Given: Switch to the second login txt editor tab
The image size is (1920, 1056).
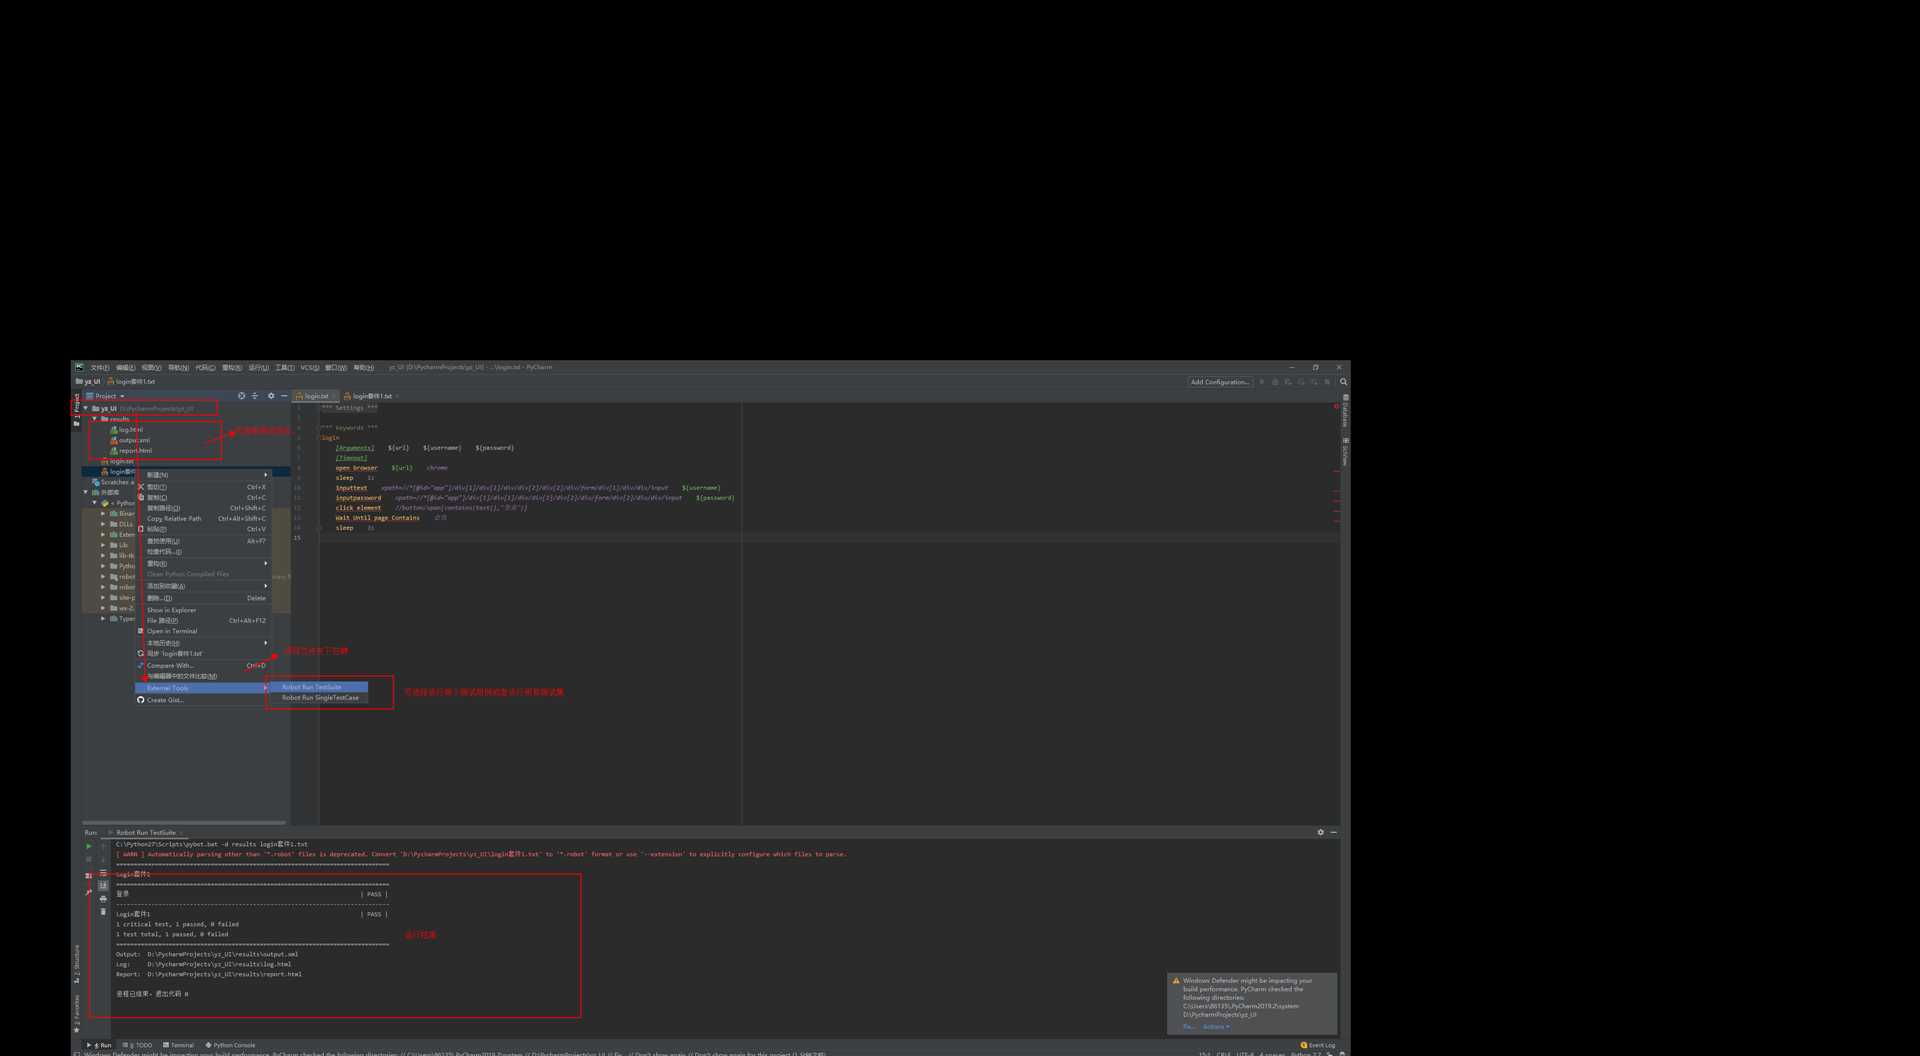Looking at the screenshot, I should tap(371, 396).
